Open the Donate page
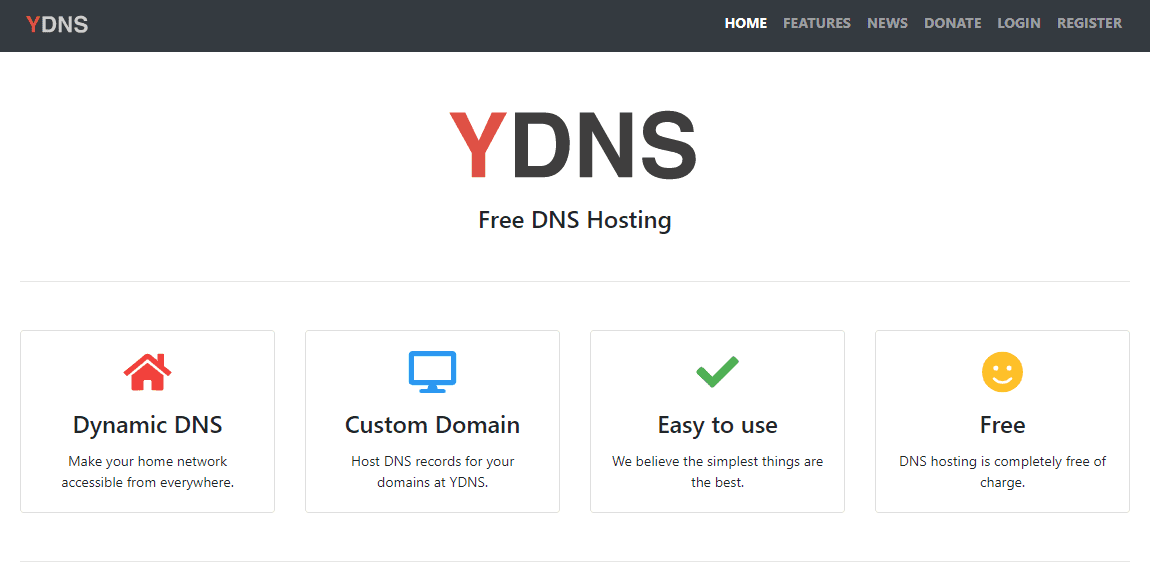1150x587 pixels. (x=952, y=23)
